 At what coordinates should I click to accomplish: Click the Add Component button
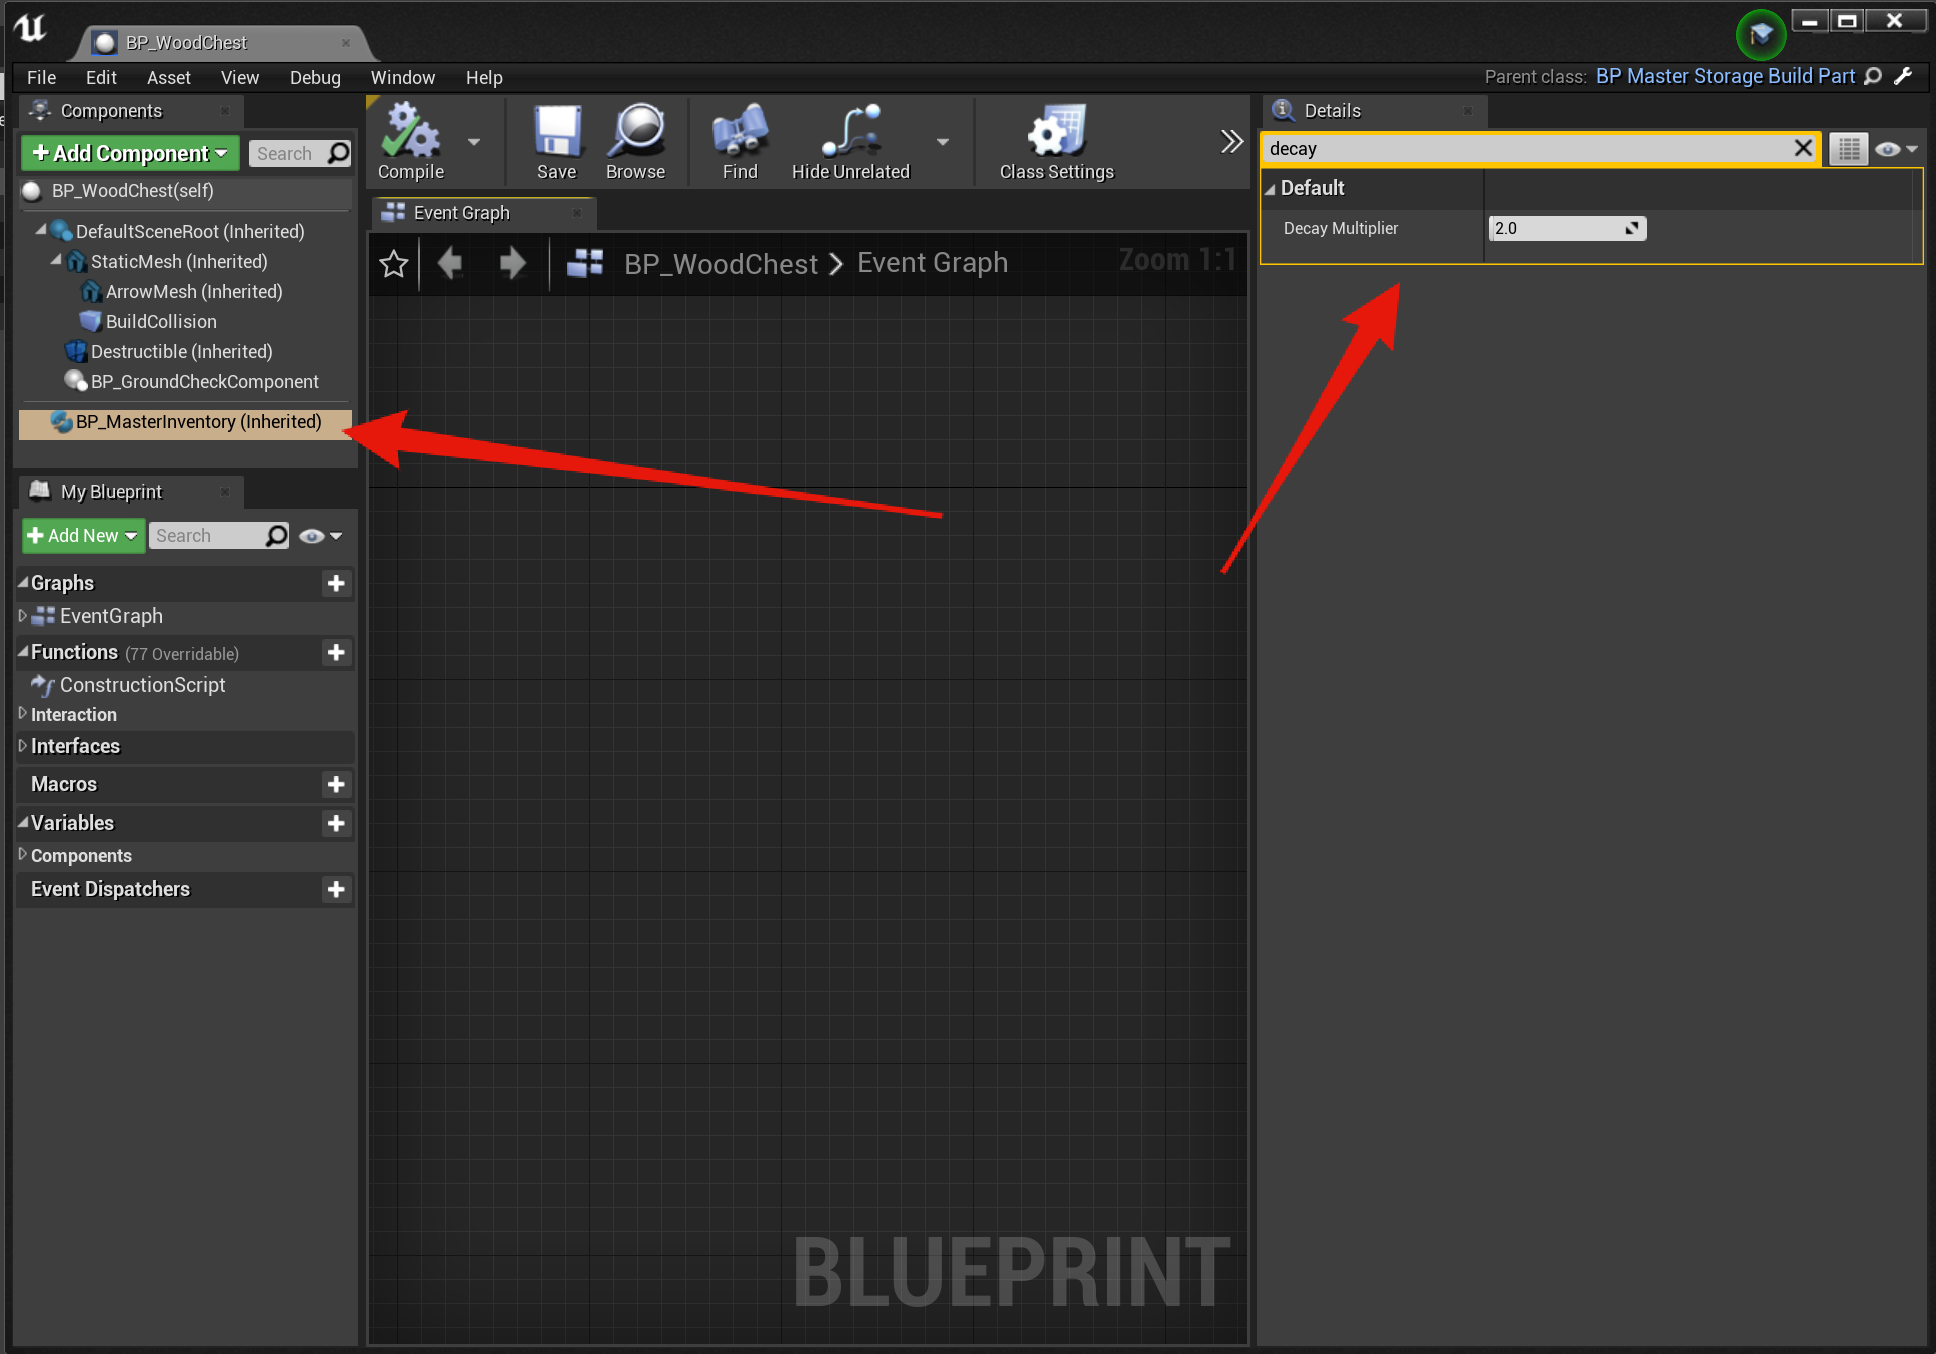tap(130, 153)
